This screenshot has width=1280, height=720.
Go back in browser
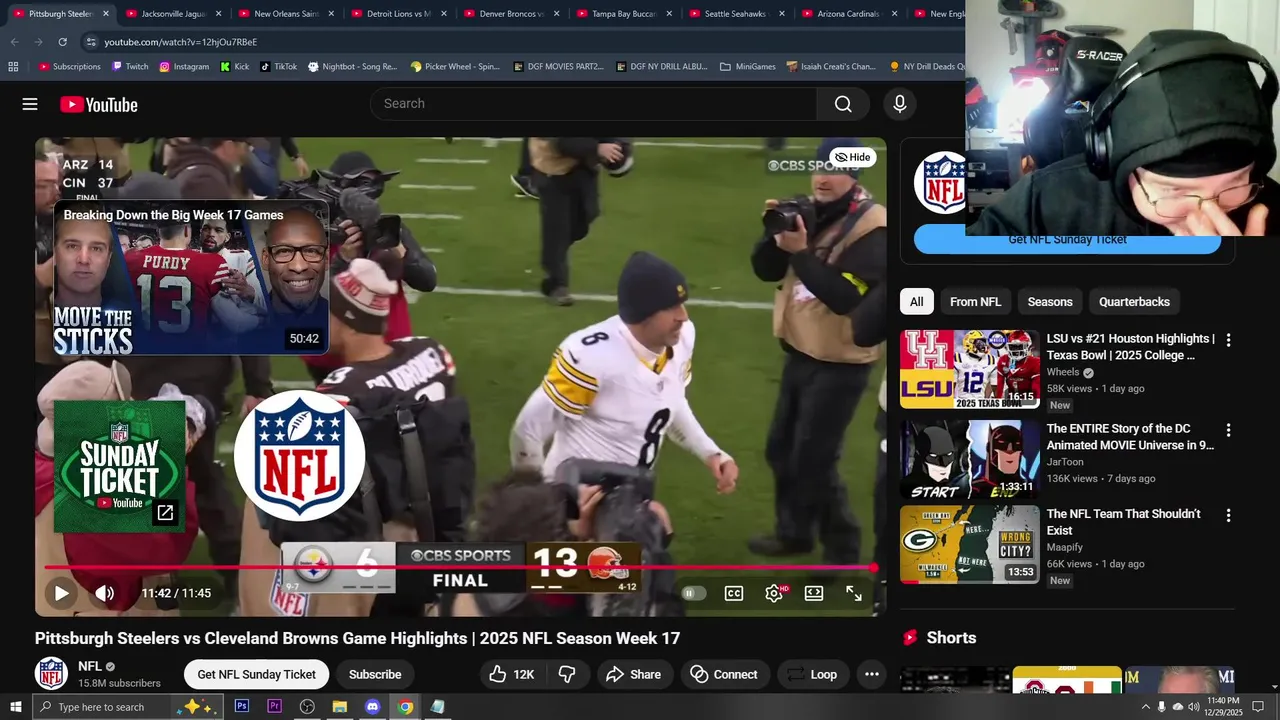coord(14,42)
